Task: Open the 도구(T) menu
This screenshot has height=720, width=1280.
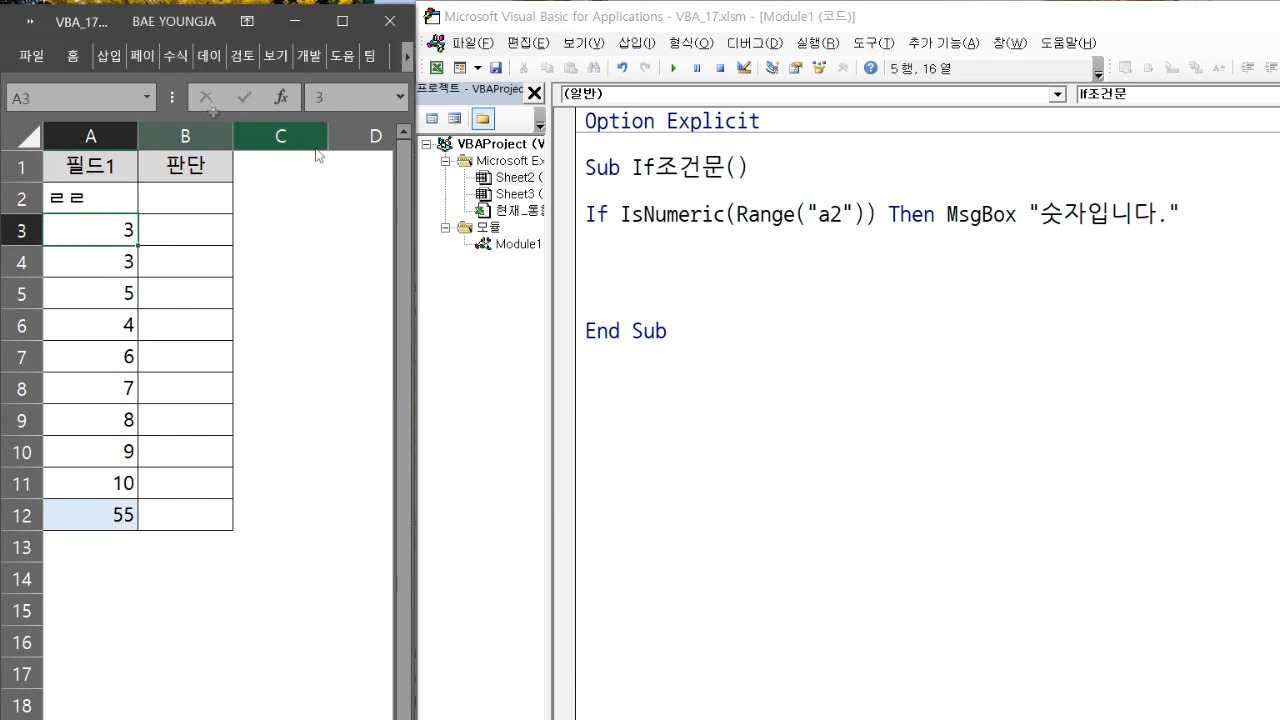Action: pos(873,43)
